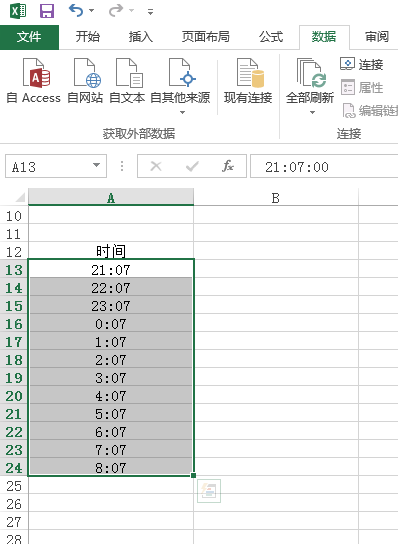Open the undo history dropdown arrow

coord(92,11)
